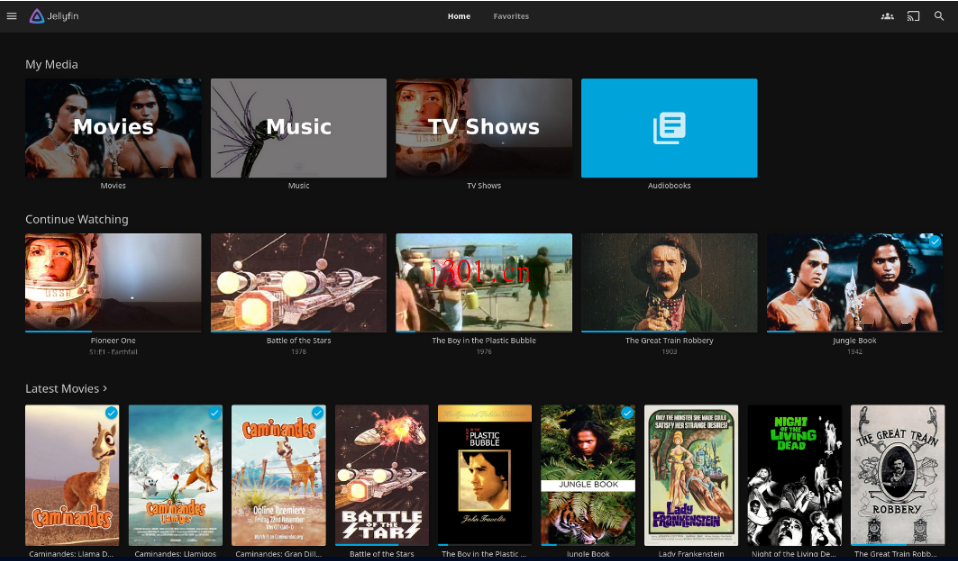Expand the Latest Movies section chevron

click(x=105, y=388)
